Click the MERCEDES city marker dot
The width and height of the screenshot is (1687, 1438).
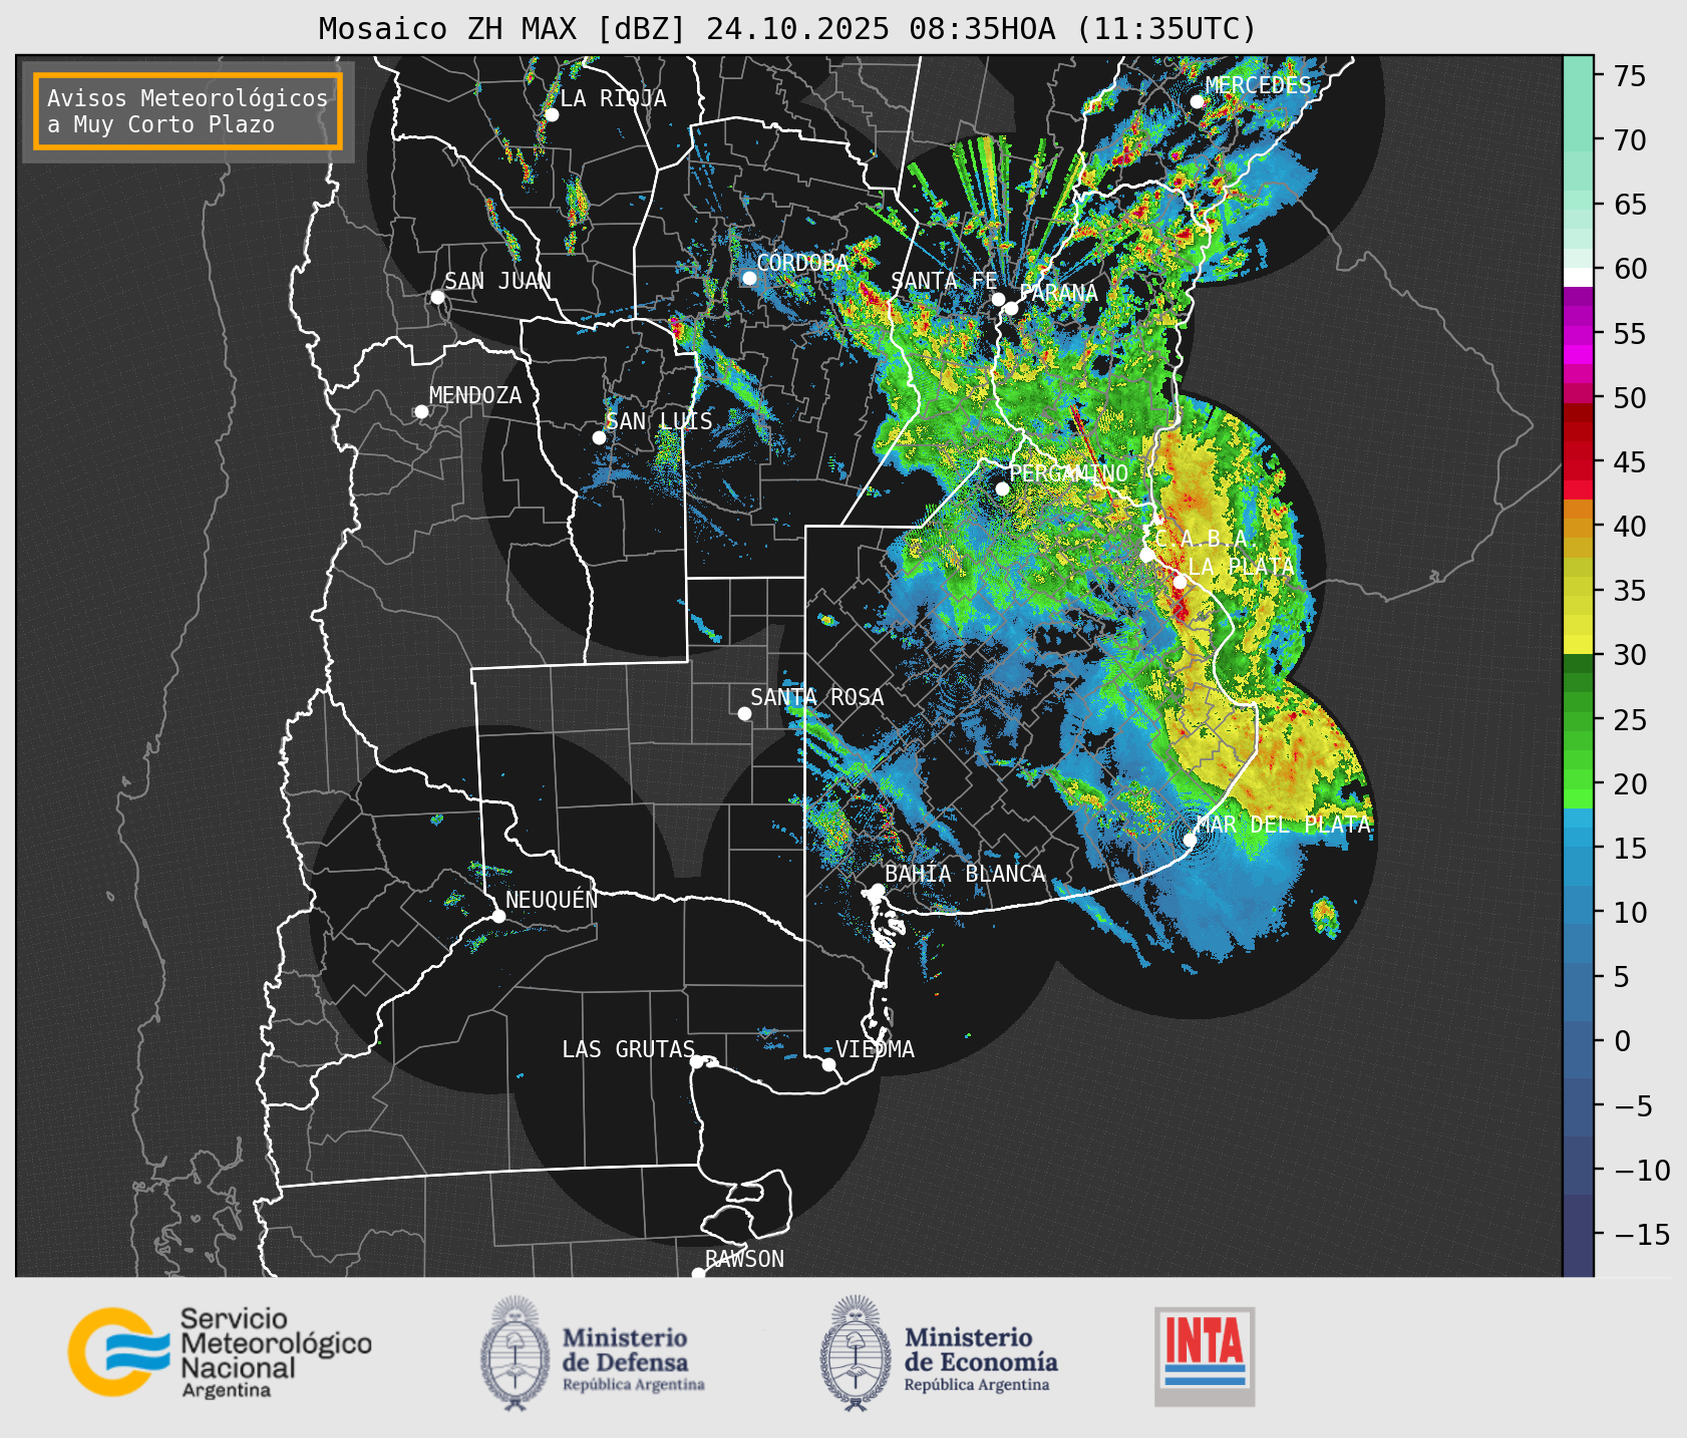pyautogui.click(x=1197, y=102)
